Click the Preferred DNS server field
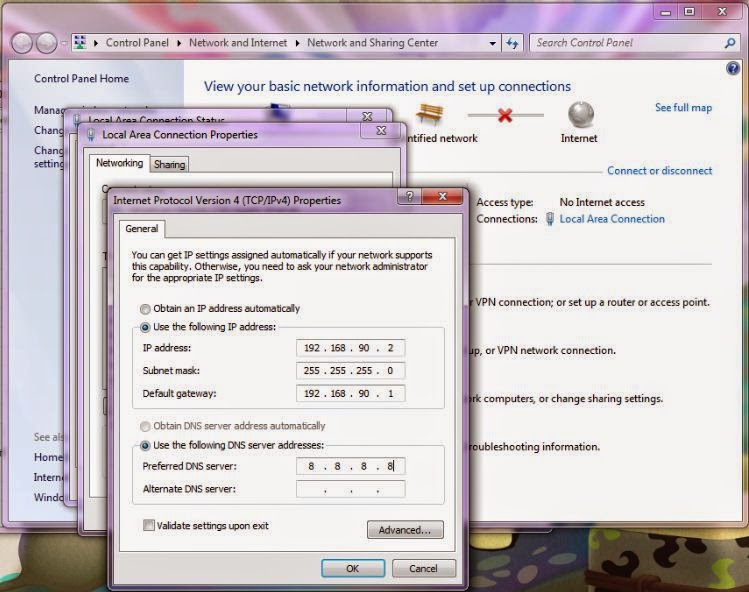 click(x=351, y=466)
